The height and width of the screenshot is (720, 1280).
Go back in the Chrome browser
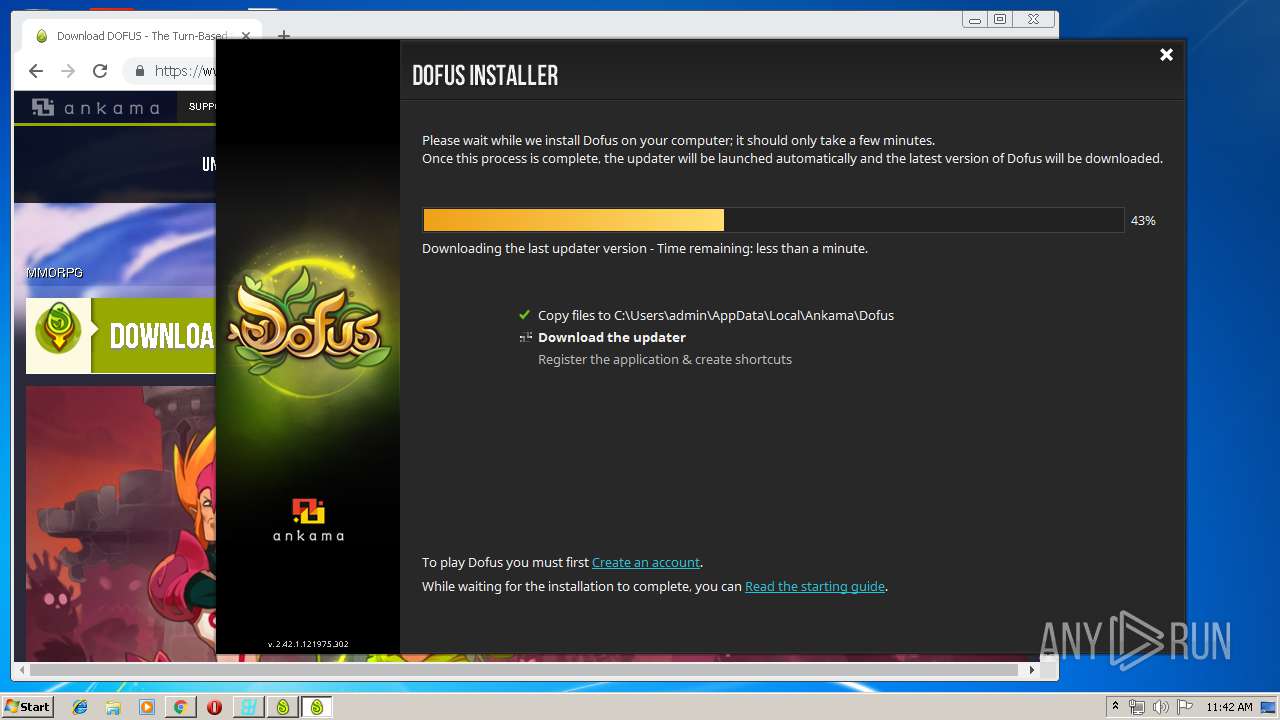pos(36,71)
